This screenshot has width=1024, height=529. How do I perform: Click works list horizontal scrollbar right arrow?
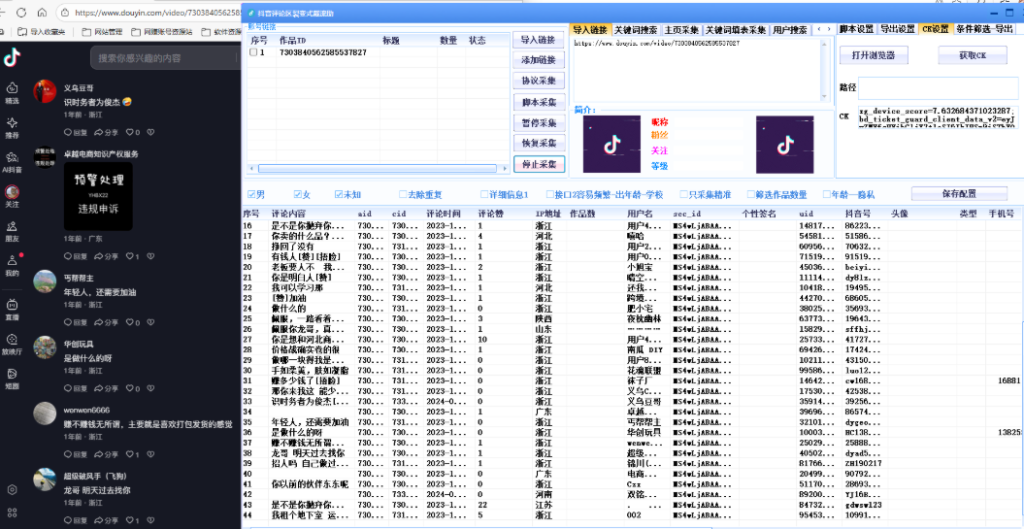504,168
